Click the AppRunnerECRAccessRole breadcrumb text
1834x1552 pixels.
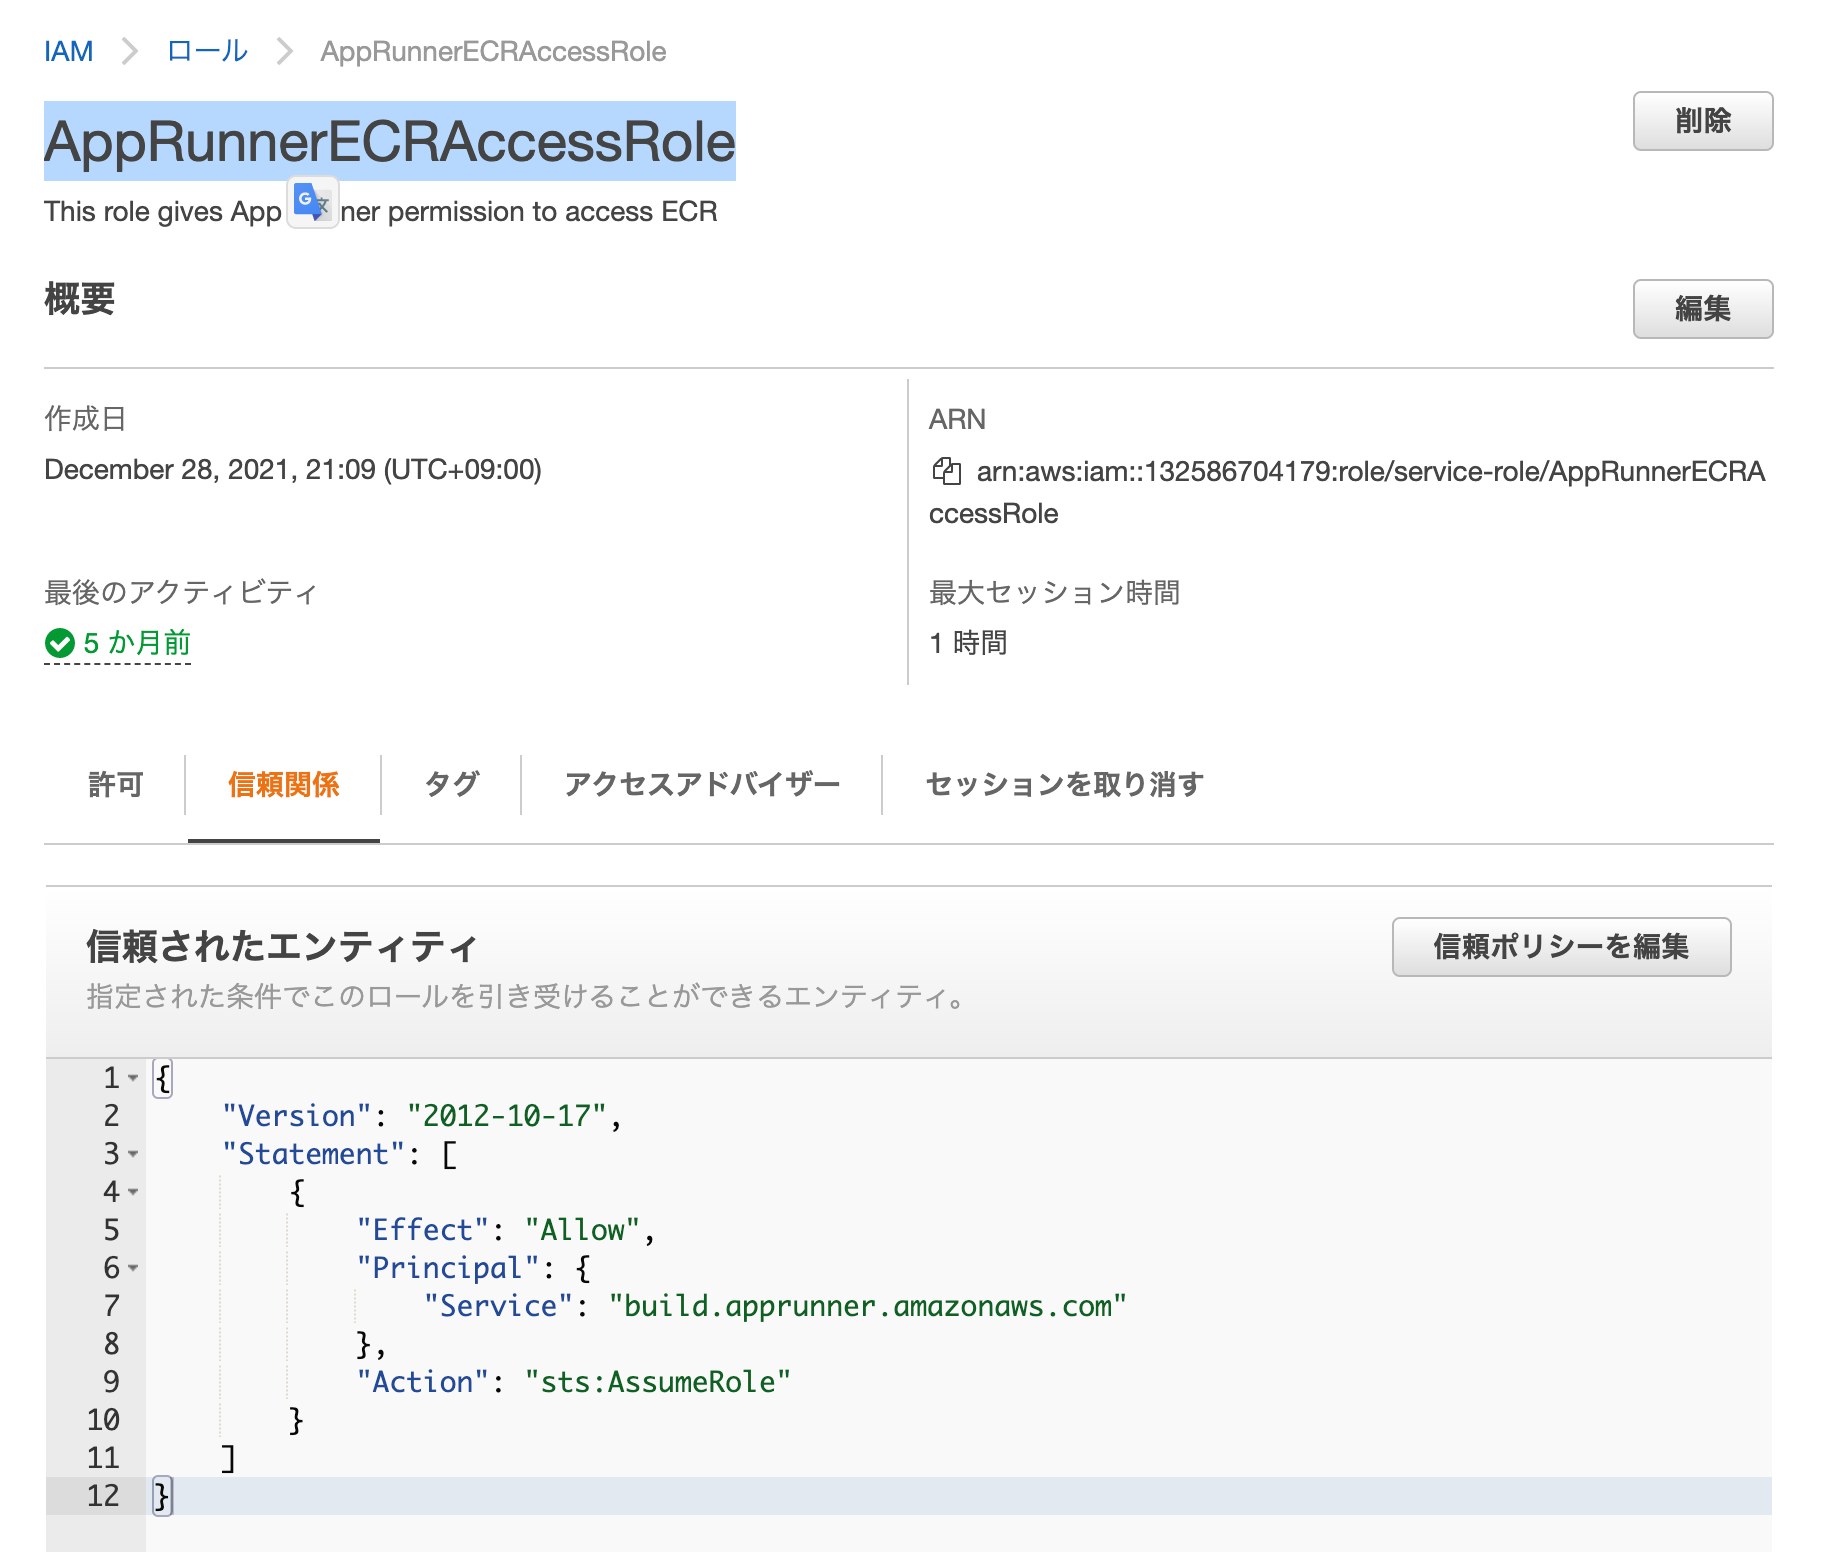493,51
